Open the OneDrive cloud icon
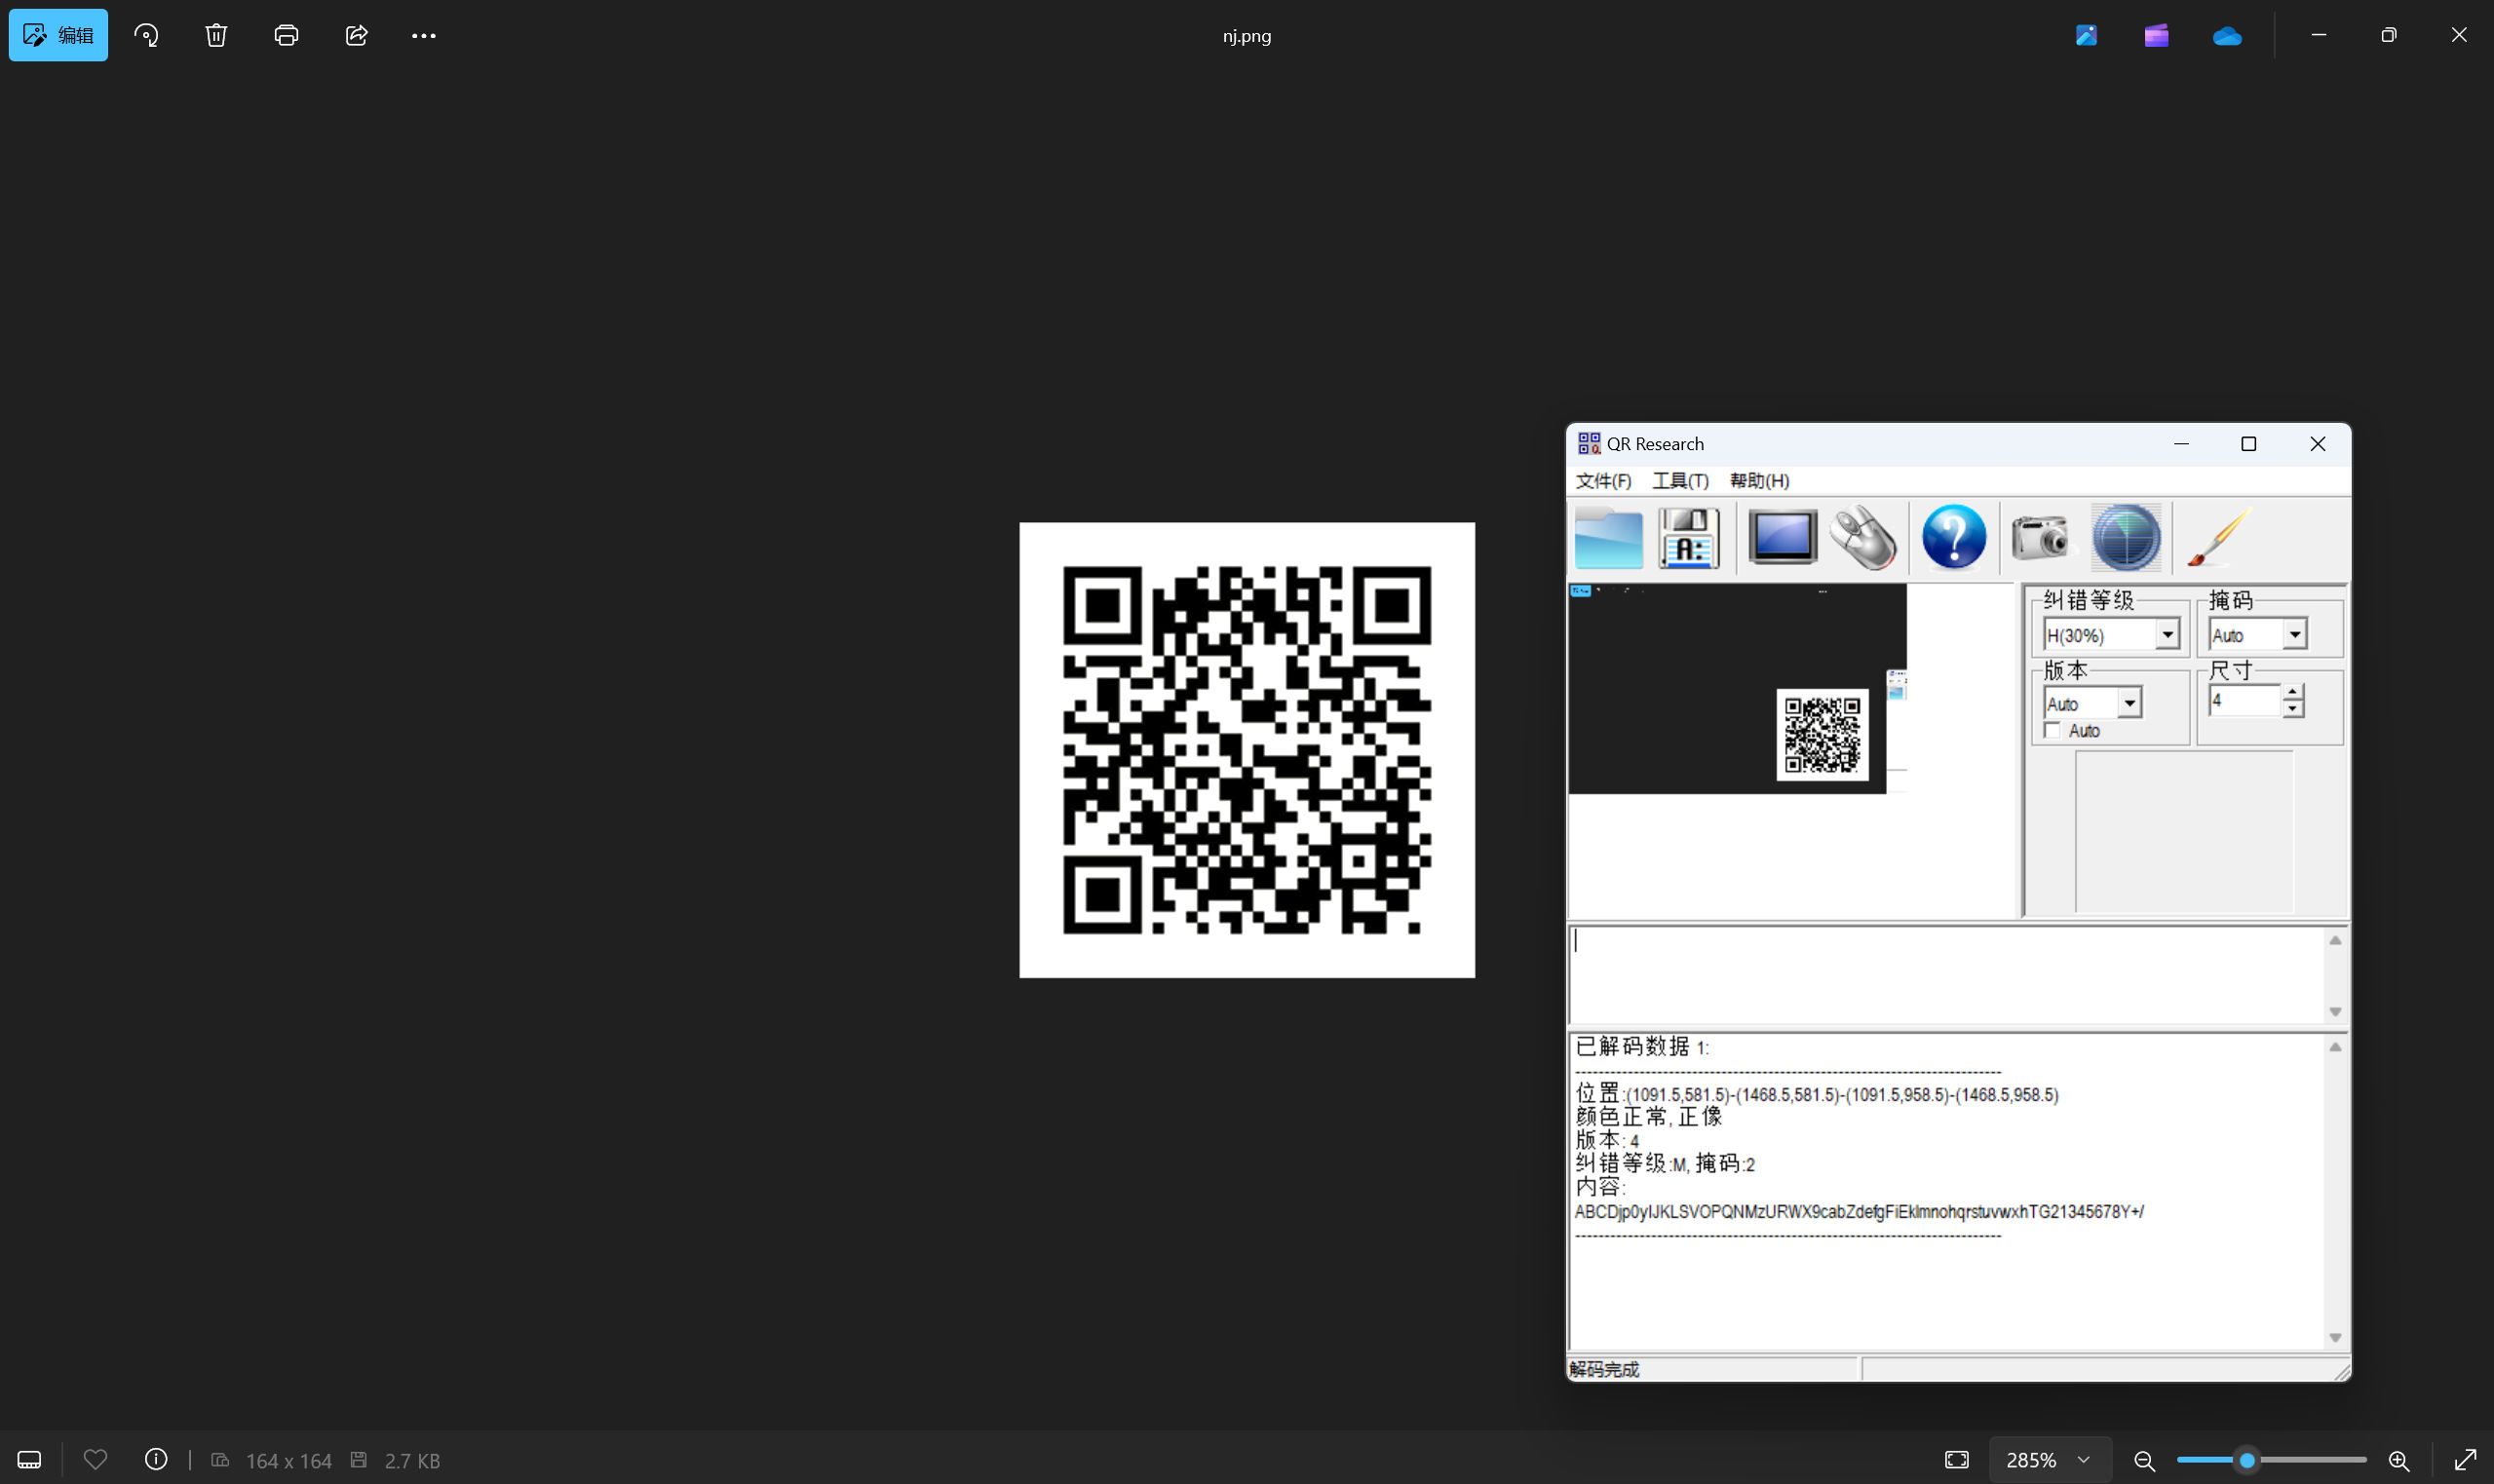 2227,36
